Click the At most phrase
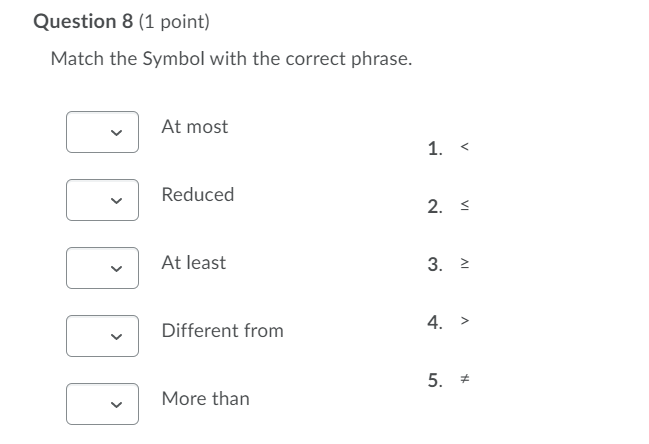This screenshot has width=649, height=444. click(x=194, y=127)
